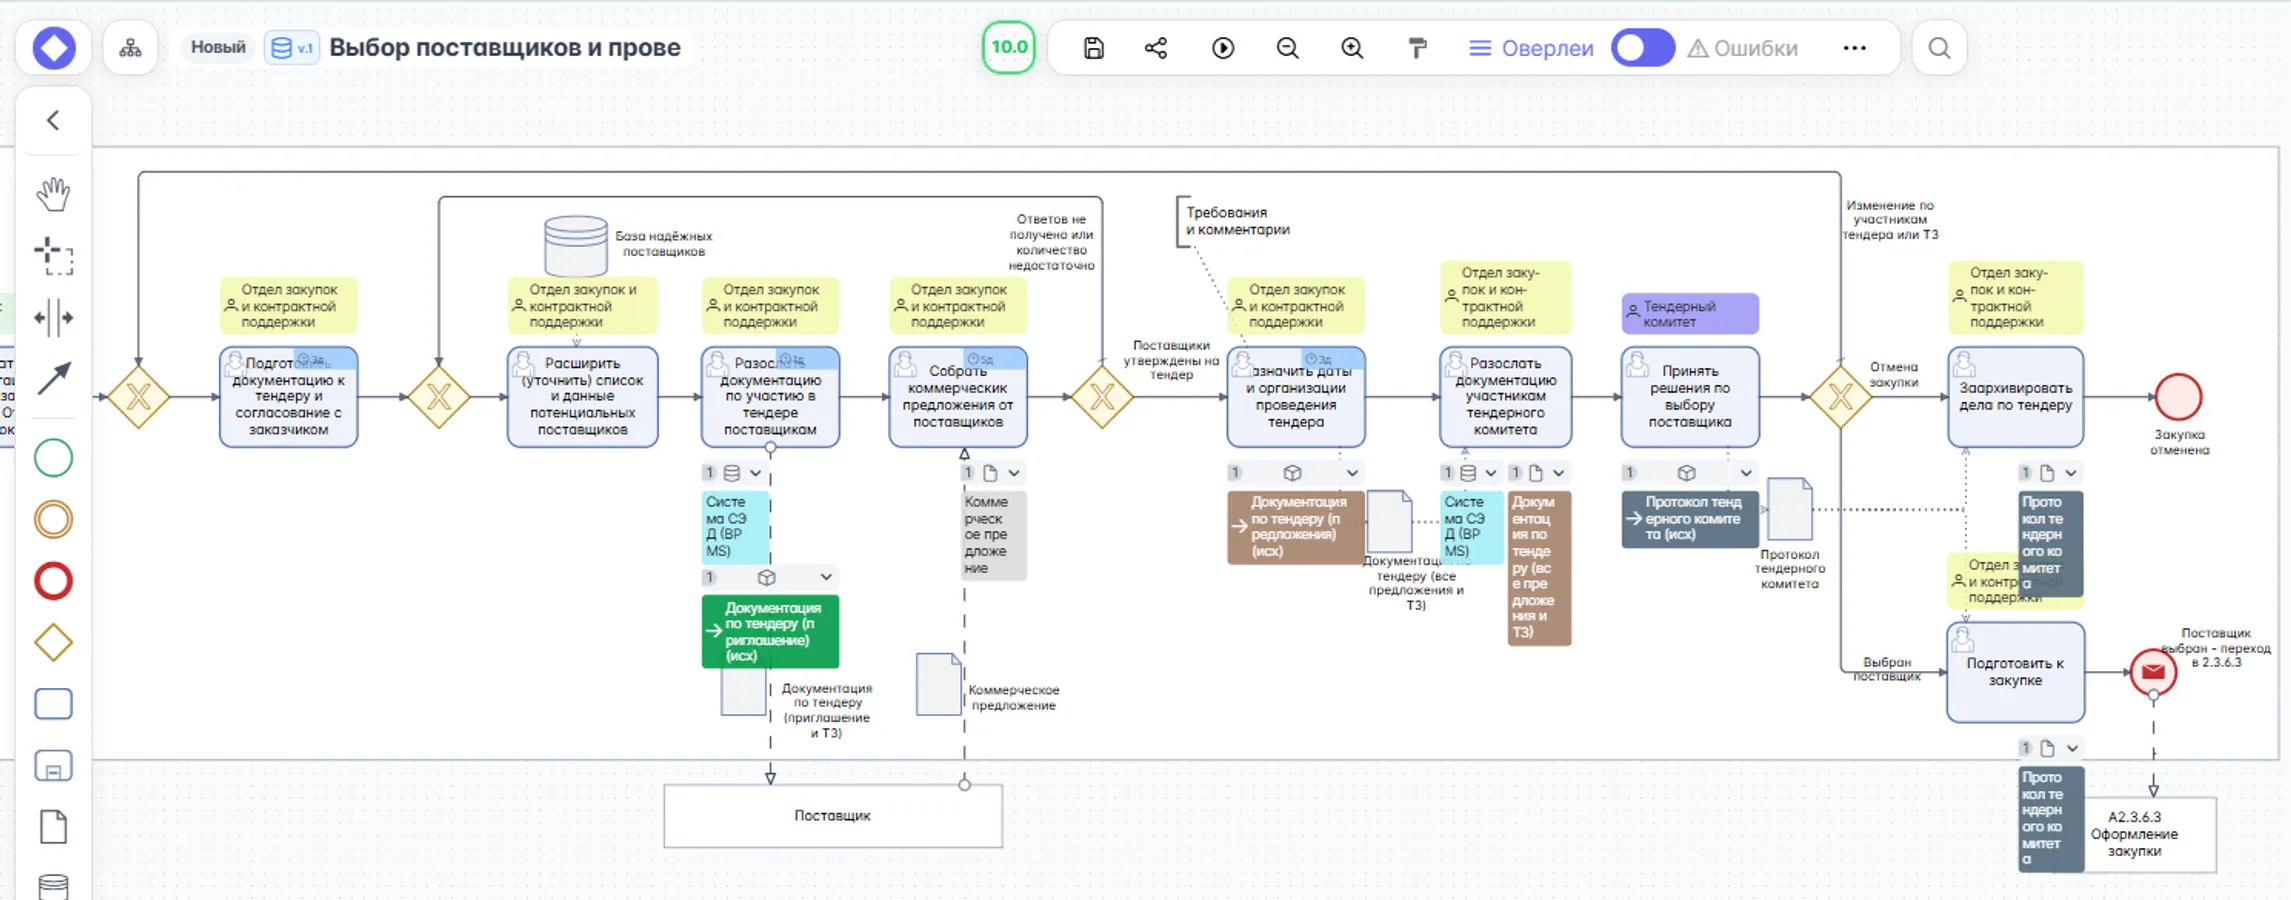Select the global connect arrow tool
The height and width of the screenshot is (900, 2291).
pos(54,378)
